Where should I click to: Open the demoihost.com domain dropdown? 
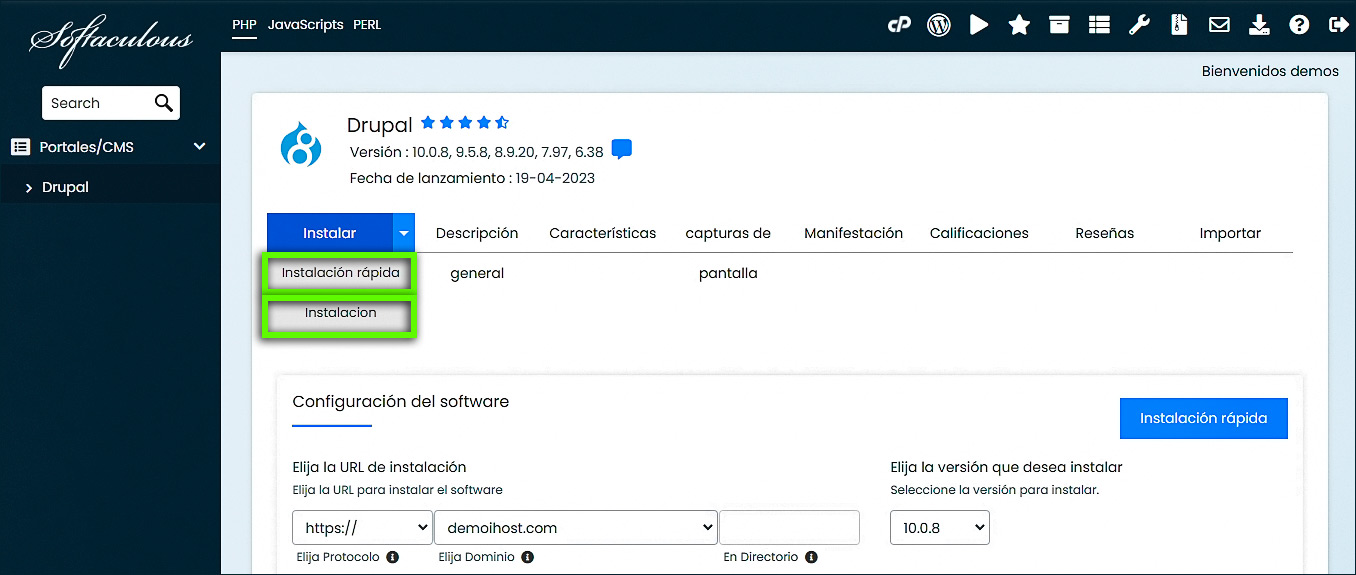pyautogui.click(x=576, y=527)
